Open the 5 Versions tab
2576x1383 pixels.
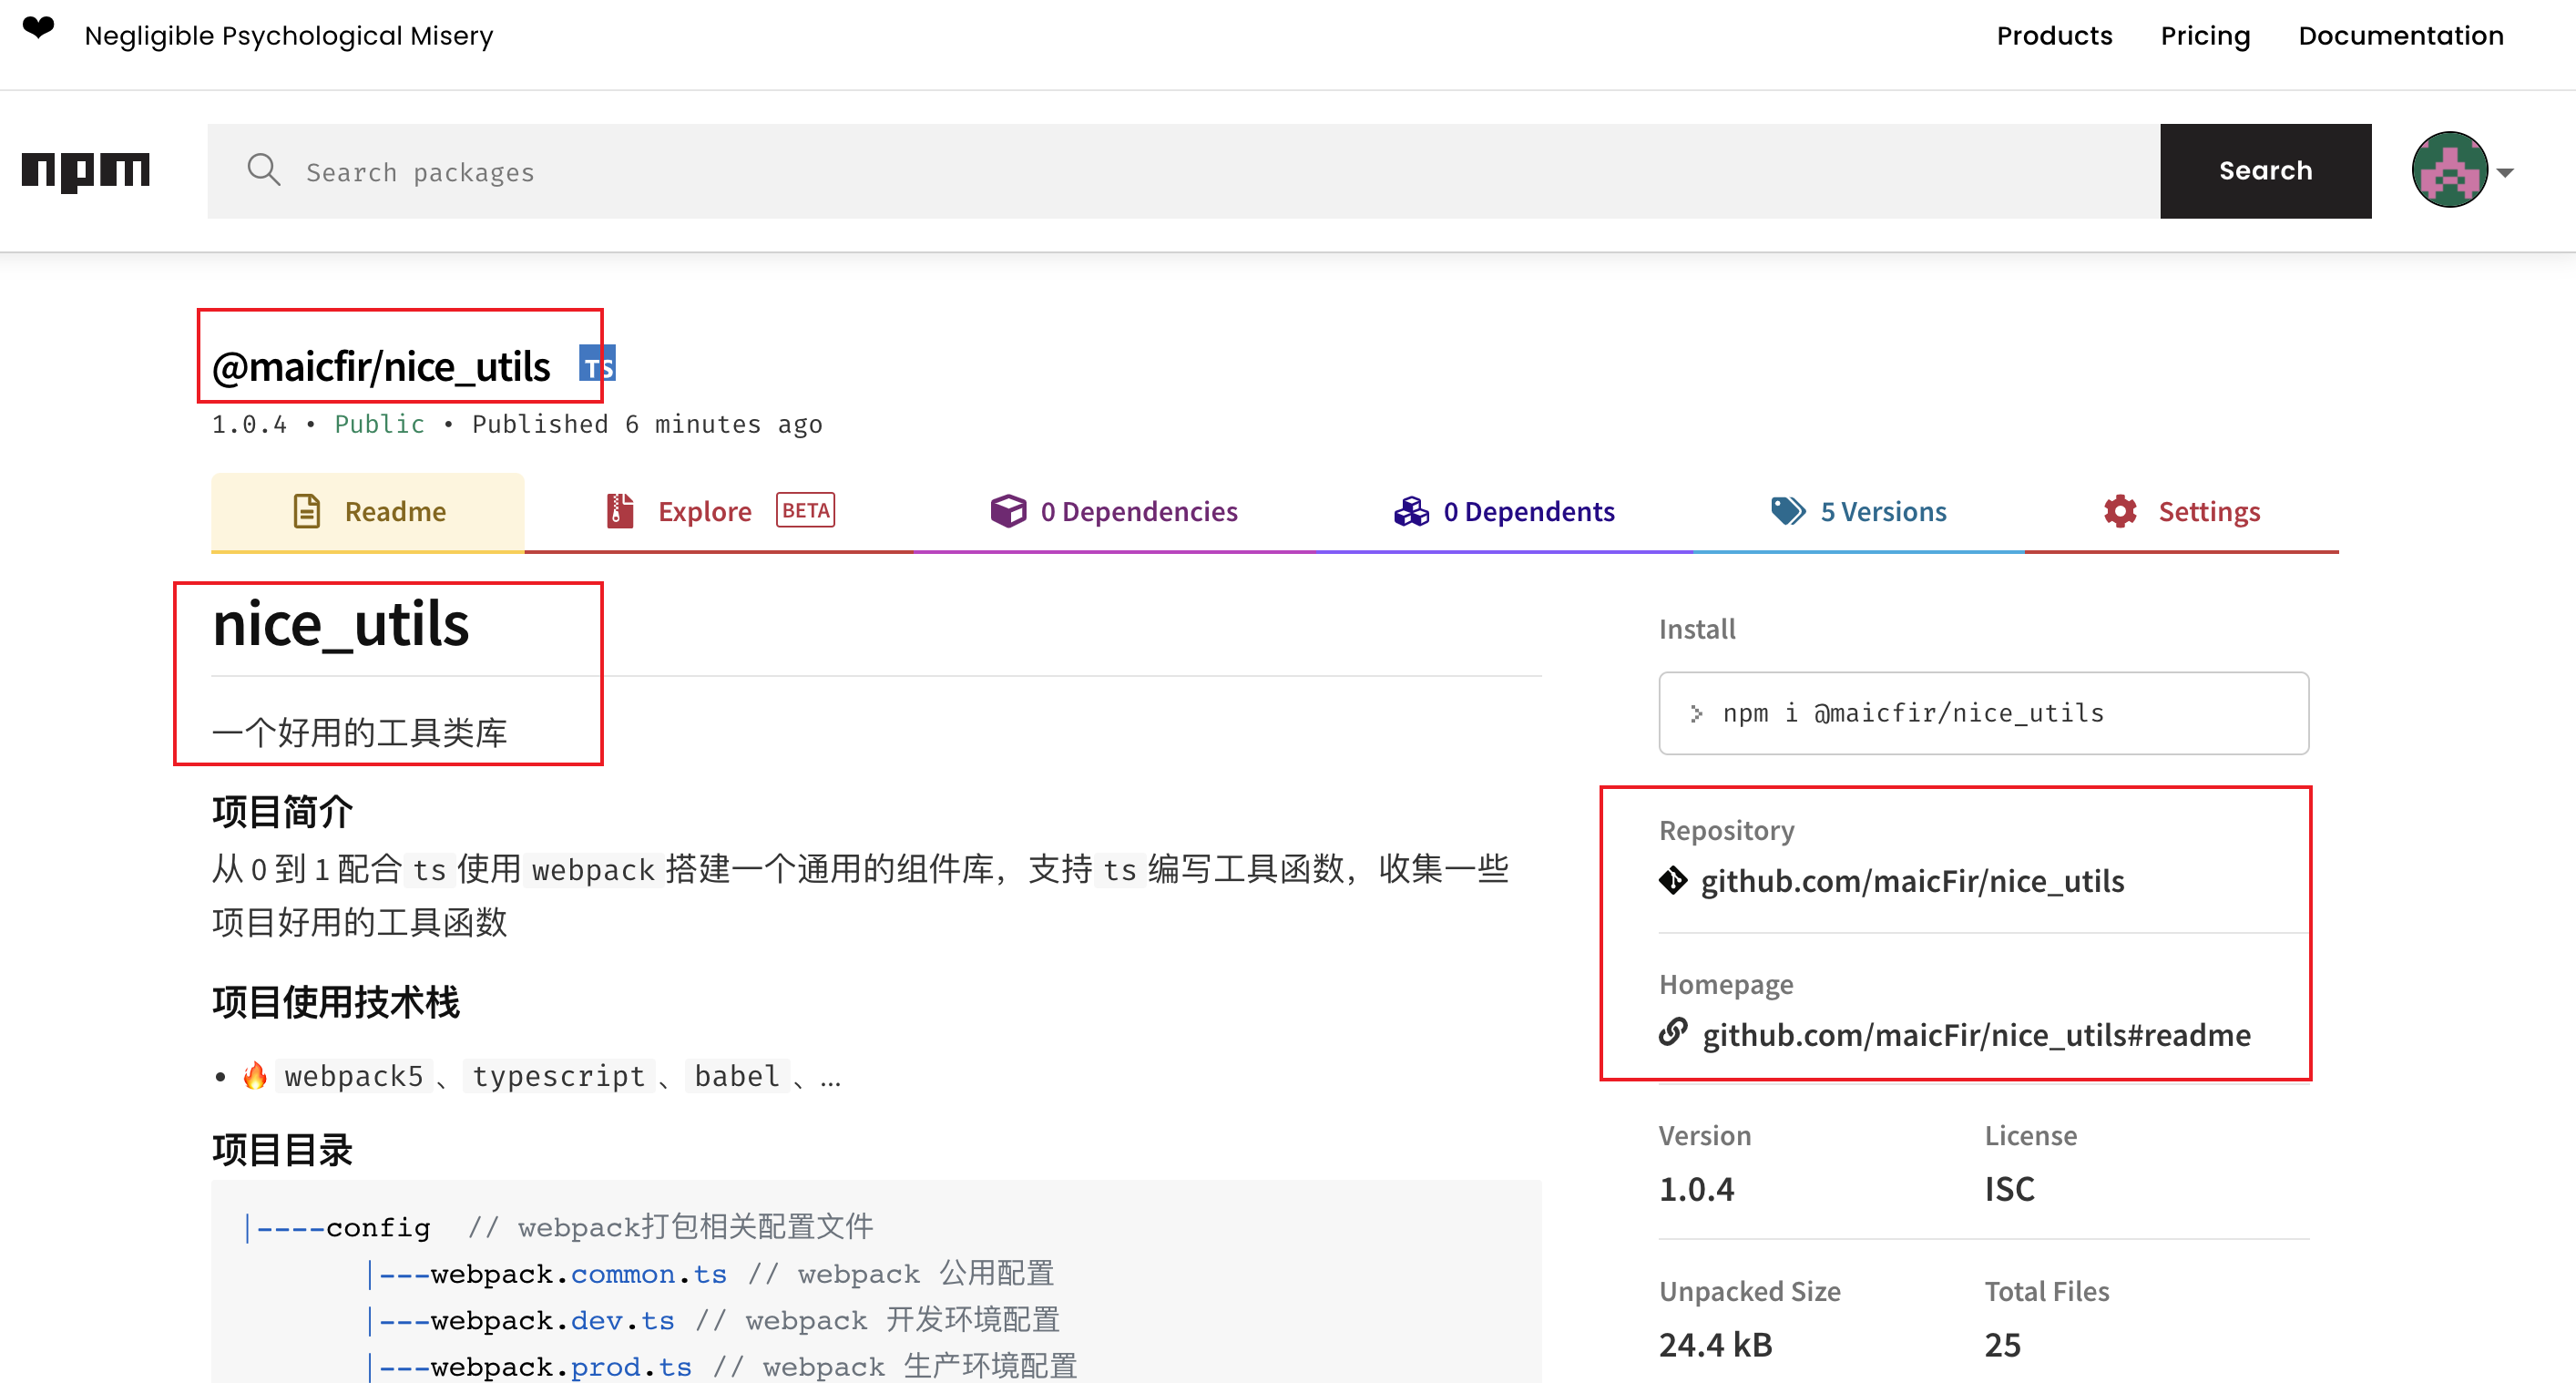(x=1858, y=511)
